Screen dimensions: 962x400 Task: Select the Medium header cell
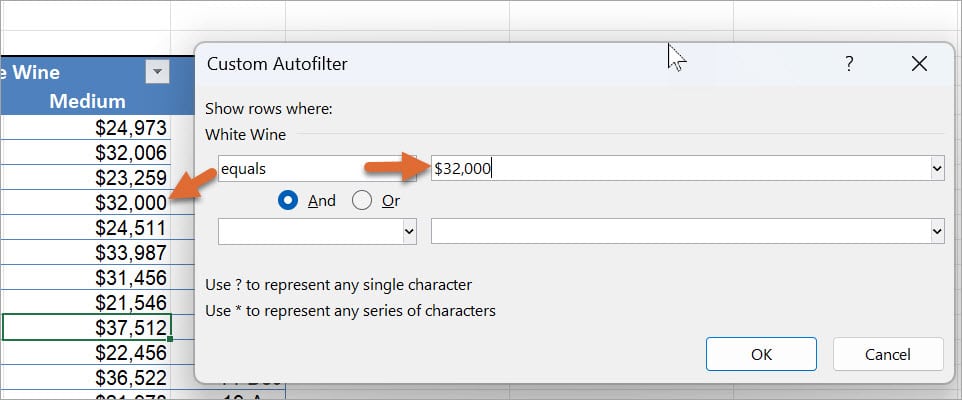(88, 101)
